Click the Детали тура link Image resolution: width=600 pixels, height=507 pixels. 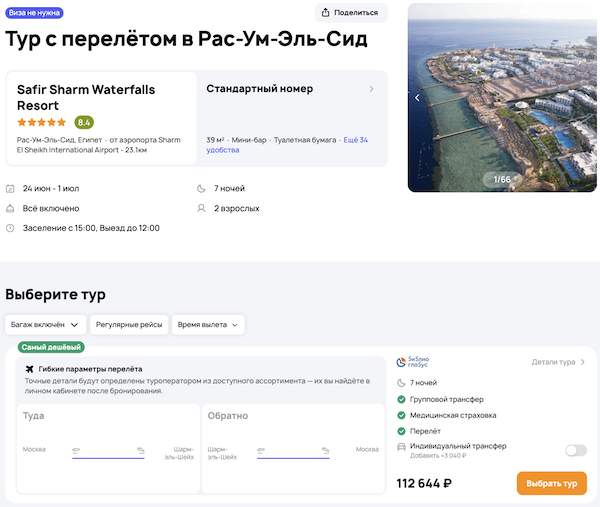(x=558, y=362)
